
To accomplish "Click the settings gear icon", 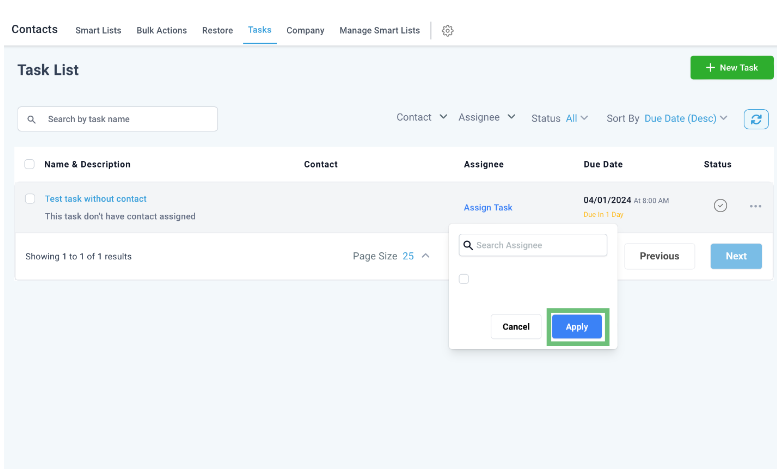I will point(447,31).
